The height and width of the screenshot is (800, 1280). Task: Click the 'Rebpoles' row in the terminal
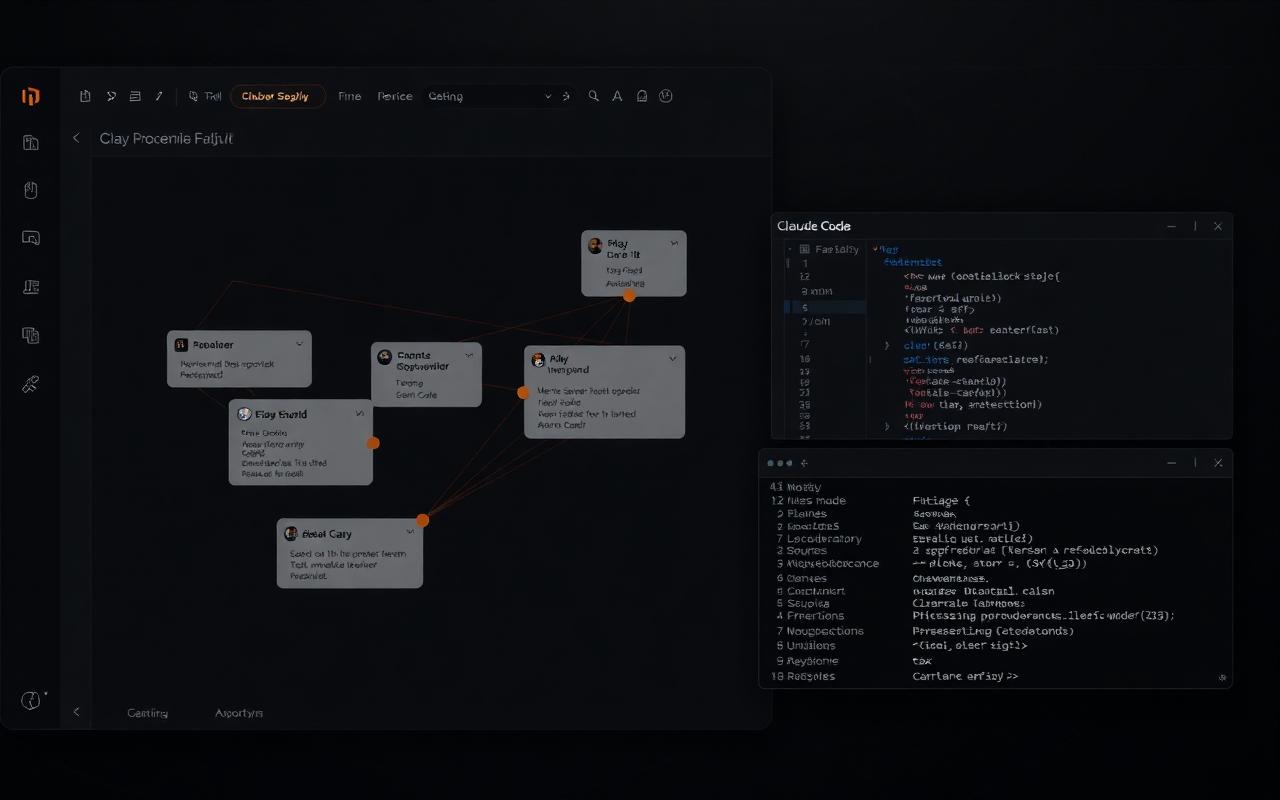click(x=810, y=676)
